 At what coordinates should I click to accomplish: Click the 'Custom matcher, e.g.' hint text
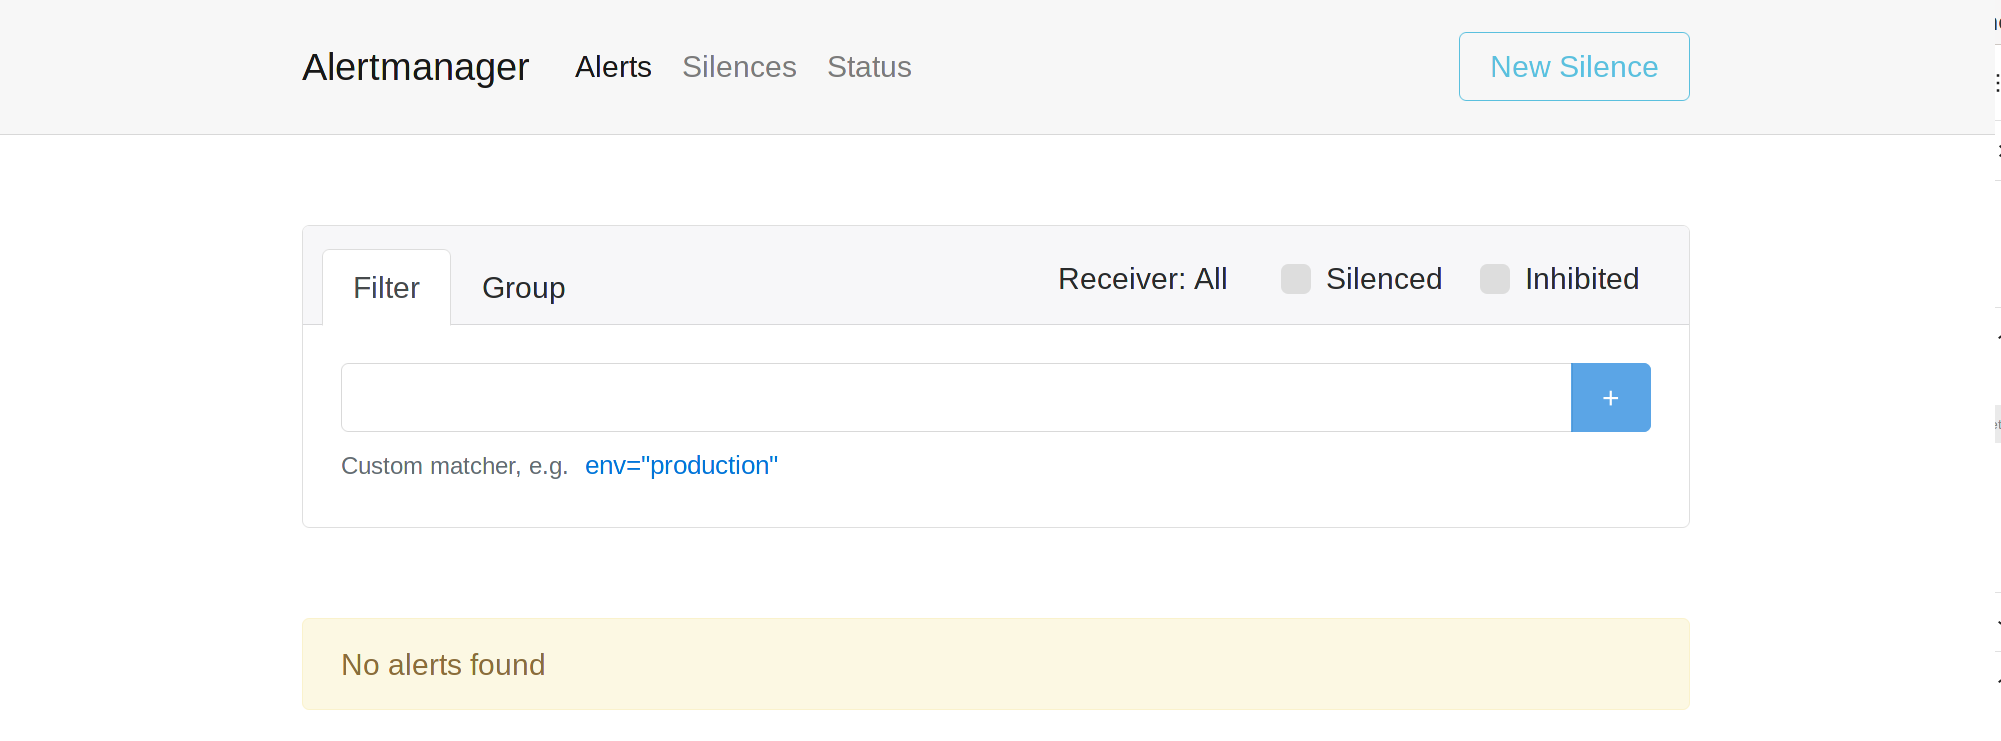(454, 466)
